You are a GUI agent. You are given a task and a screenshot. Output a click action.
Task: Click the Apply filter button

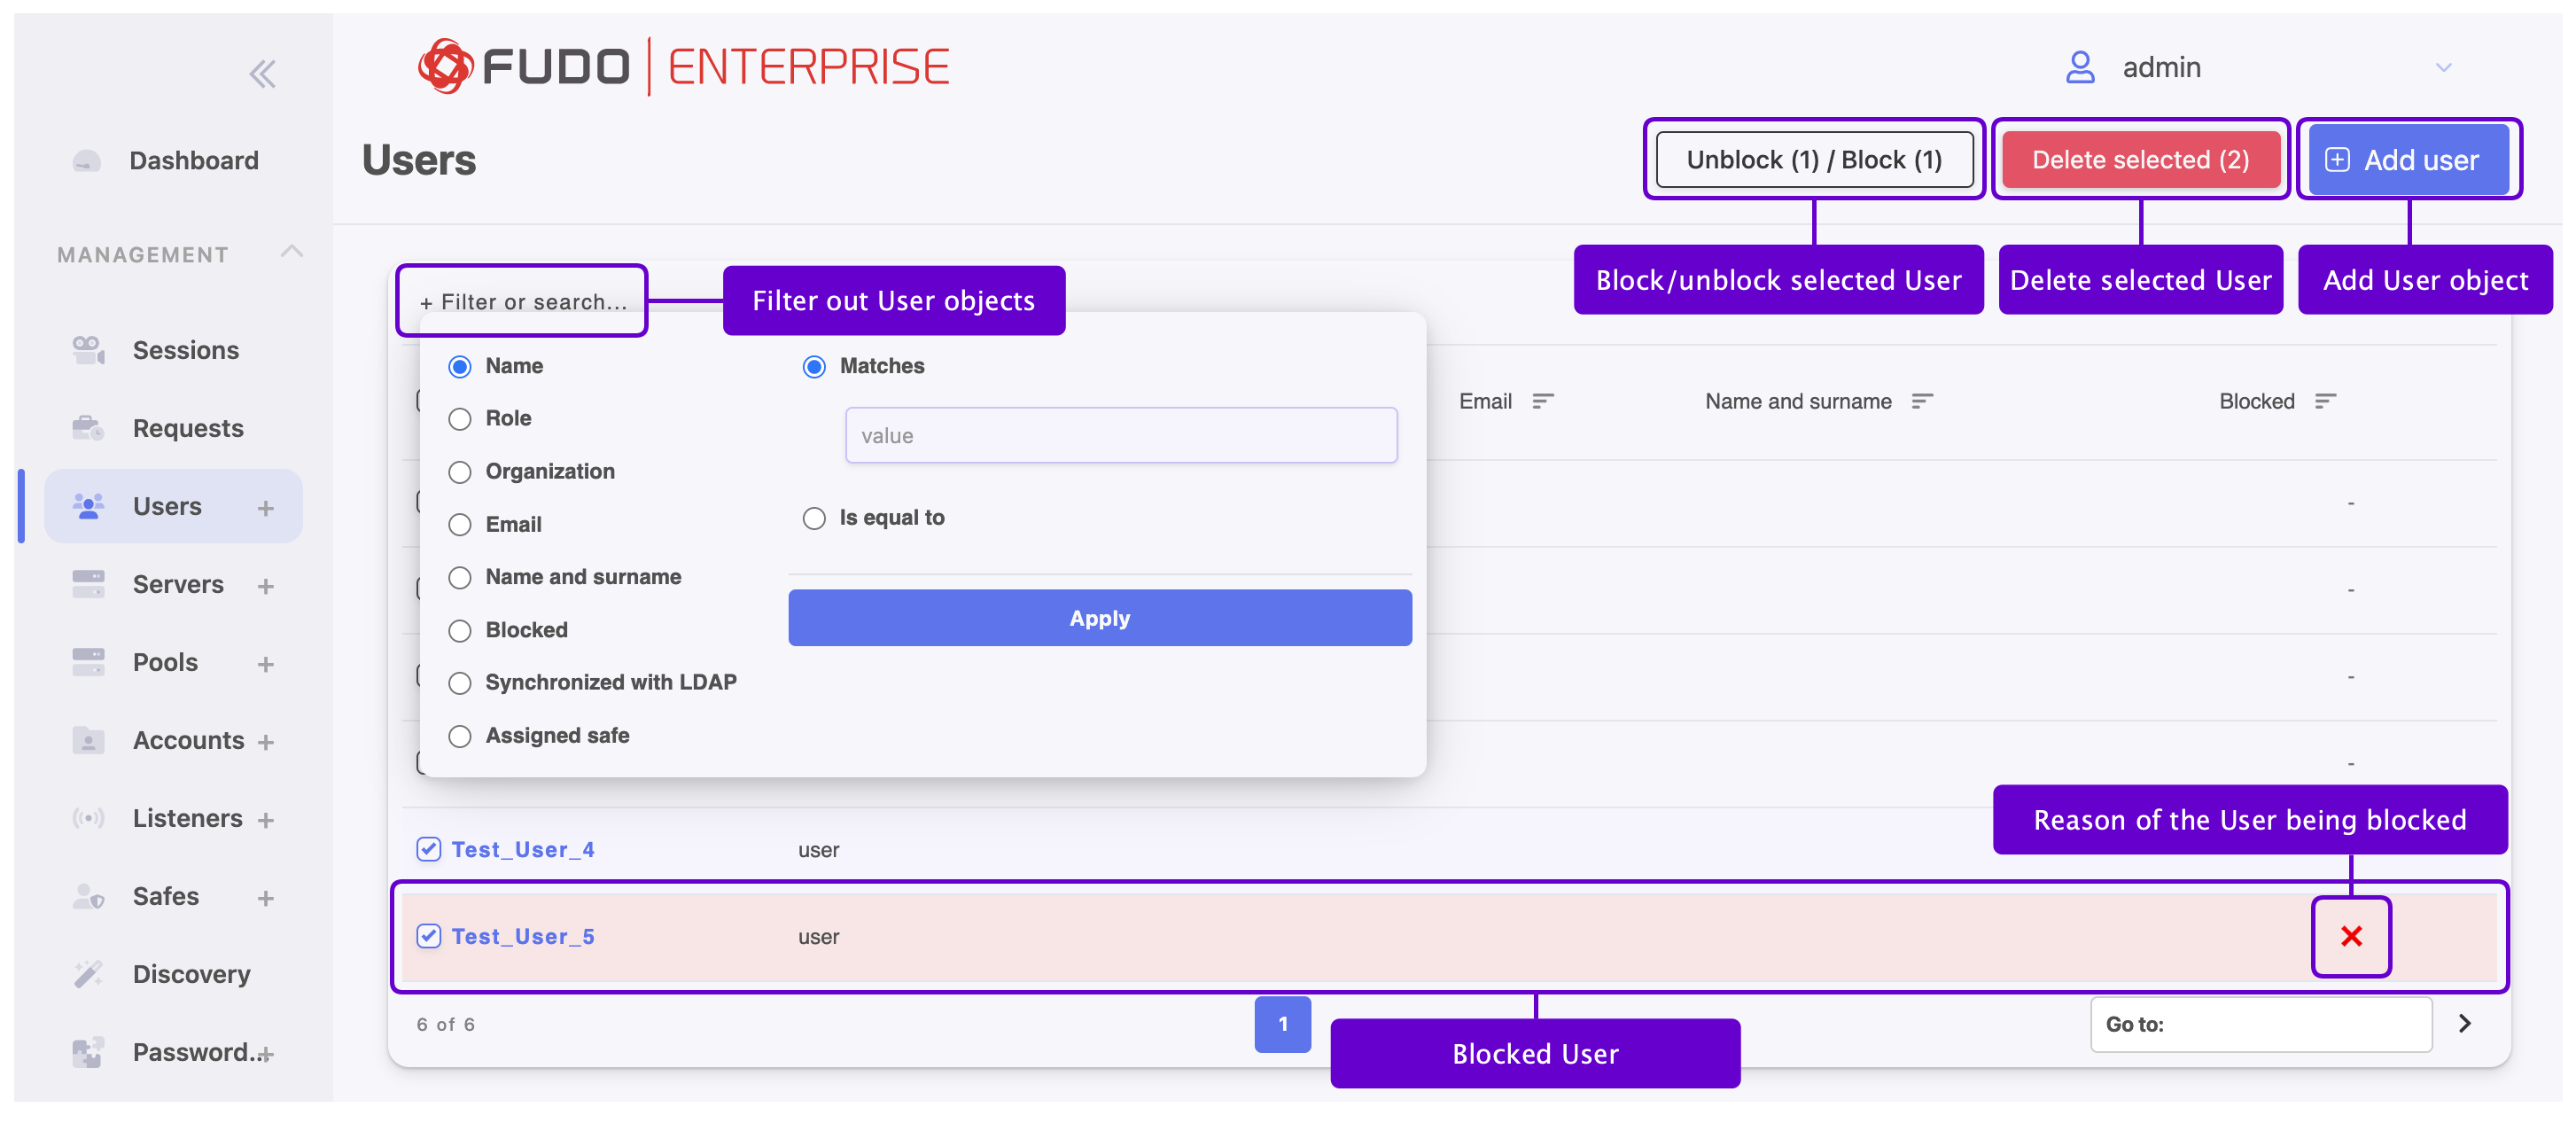click(x=1099, y=618)
